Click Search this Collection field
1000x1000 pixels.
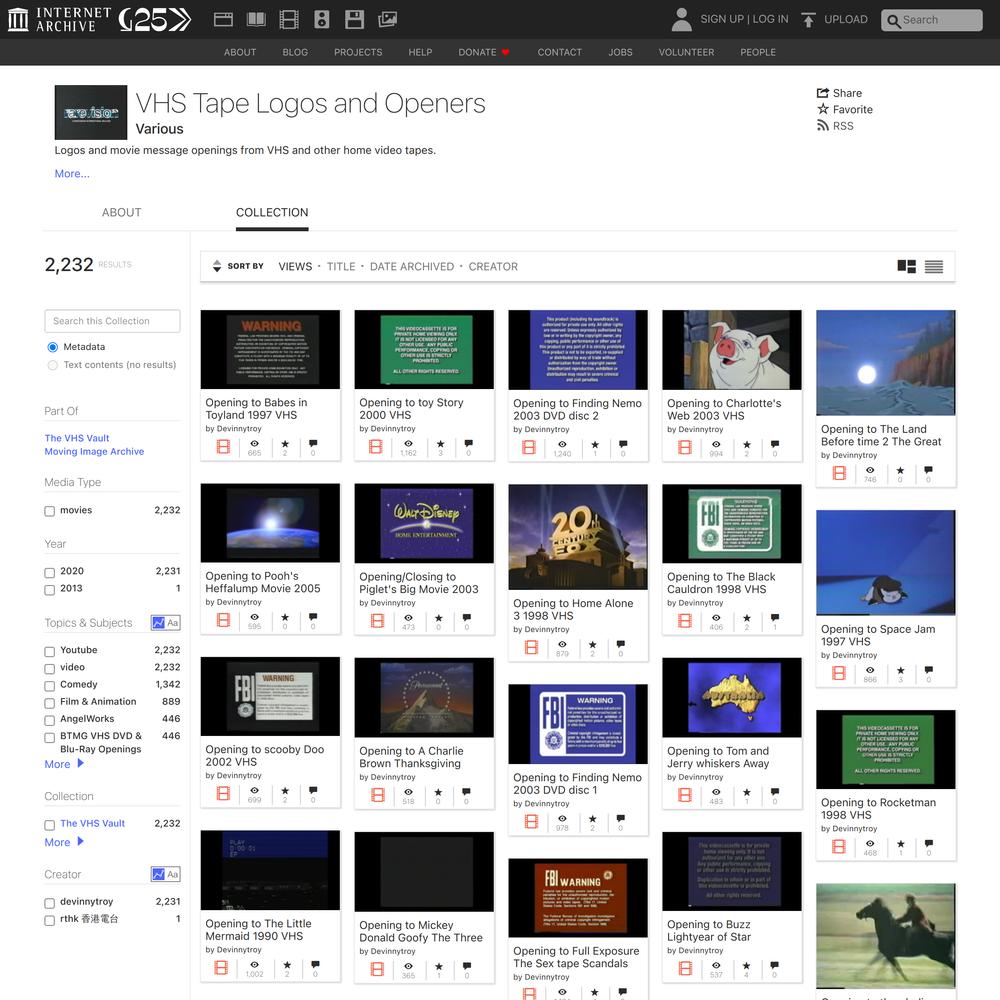(112, 321)
